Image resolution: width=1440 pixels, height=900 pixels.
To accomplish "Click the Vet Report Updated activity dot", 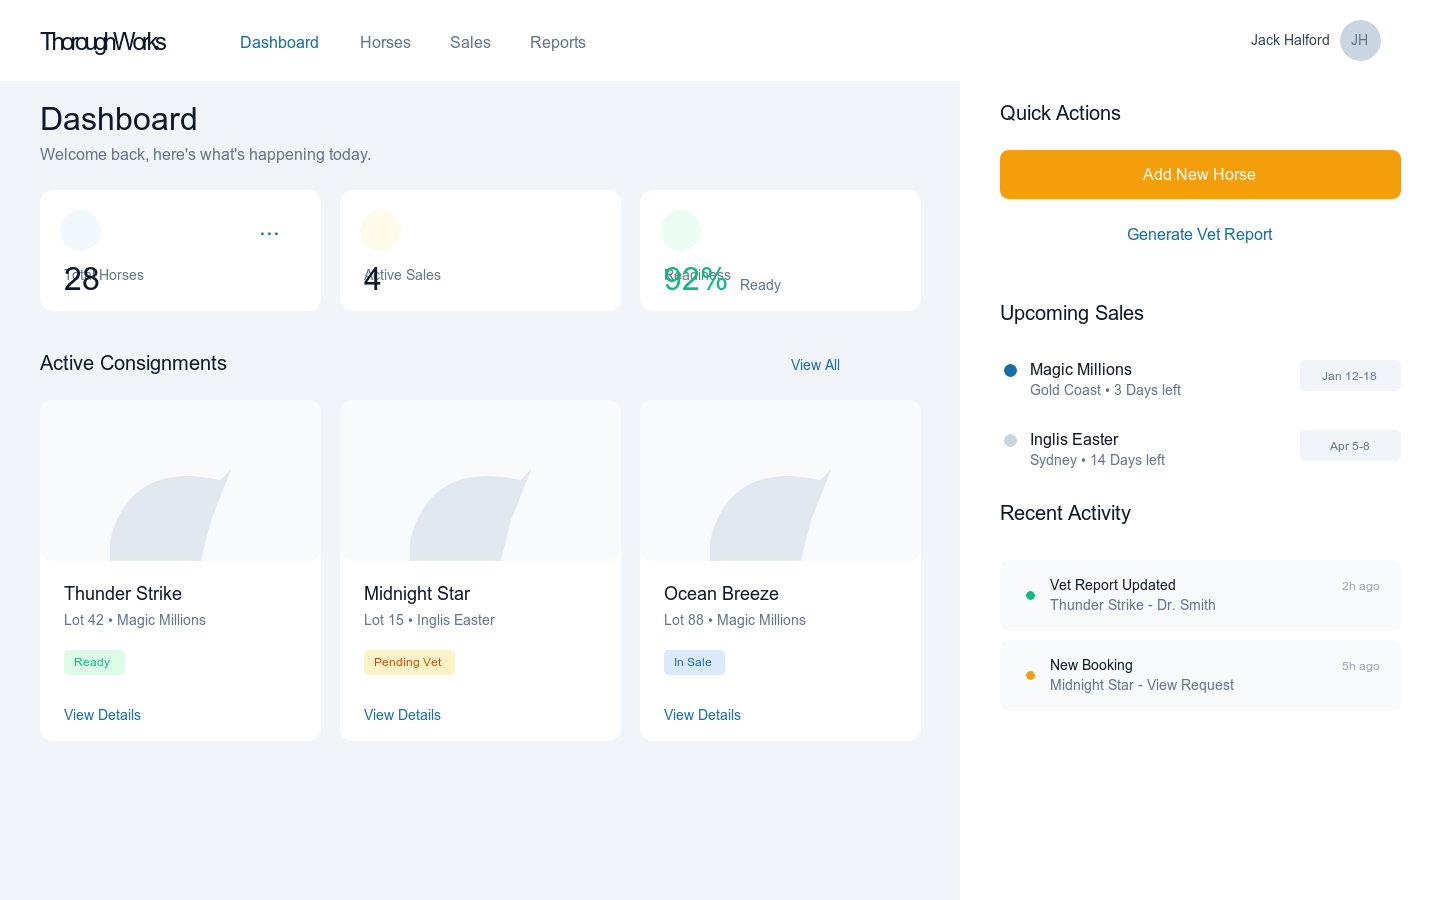I will (1030, 595).
